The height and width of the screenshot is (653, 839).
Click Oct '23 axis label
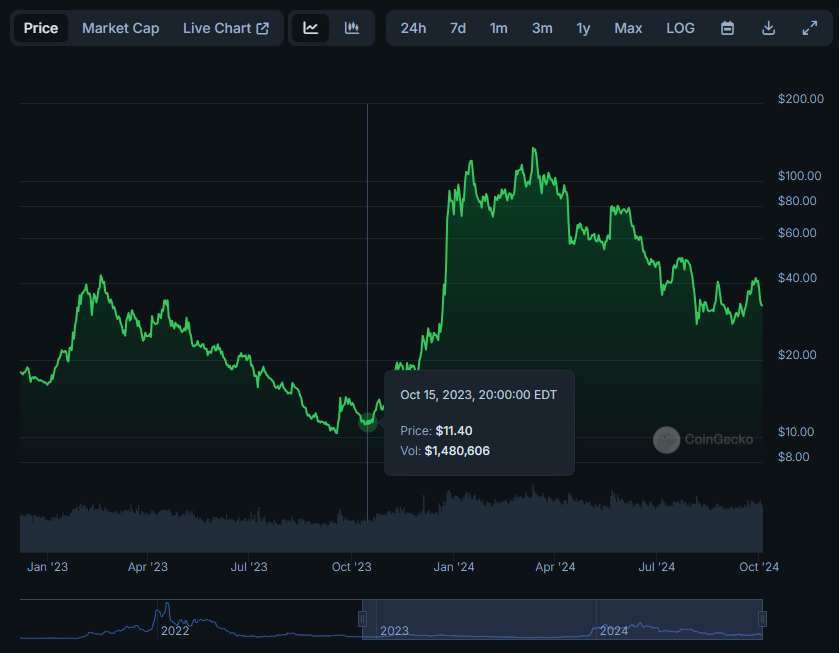(352, 567)
